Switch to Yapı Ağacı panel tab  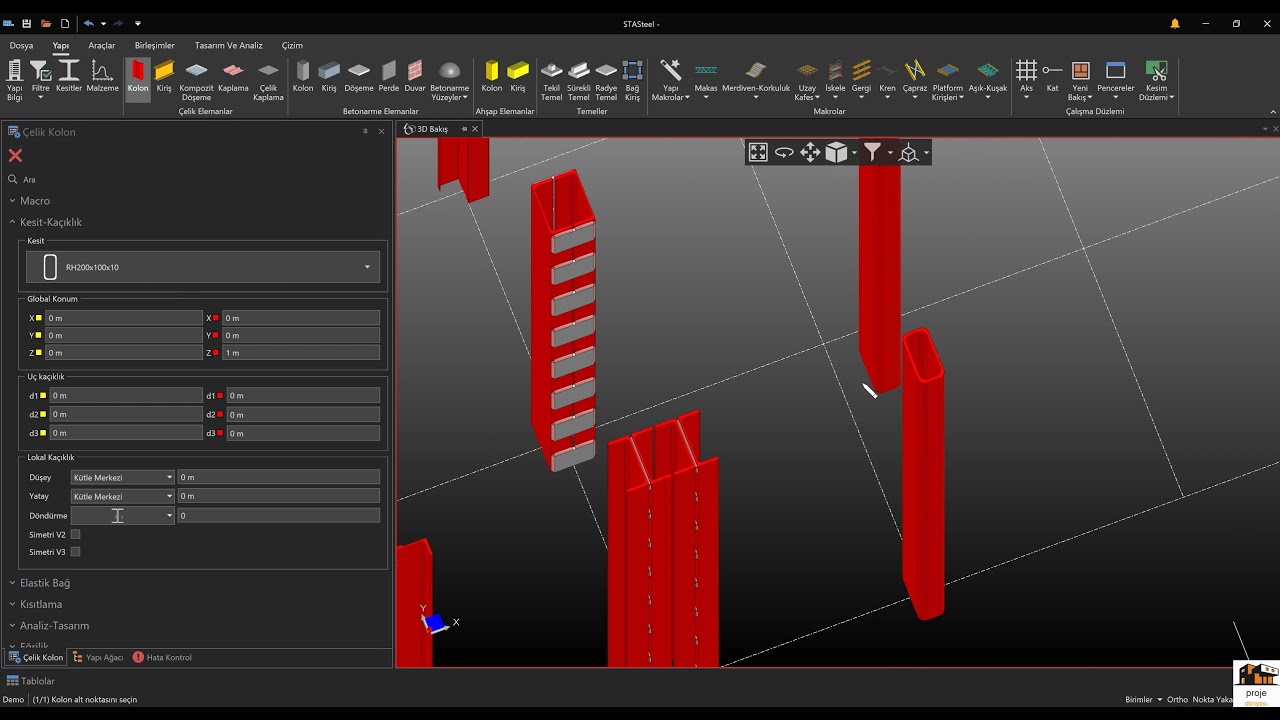pyautogui.click(x=98, y=657)
